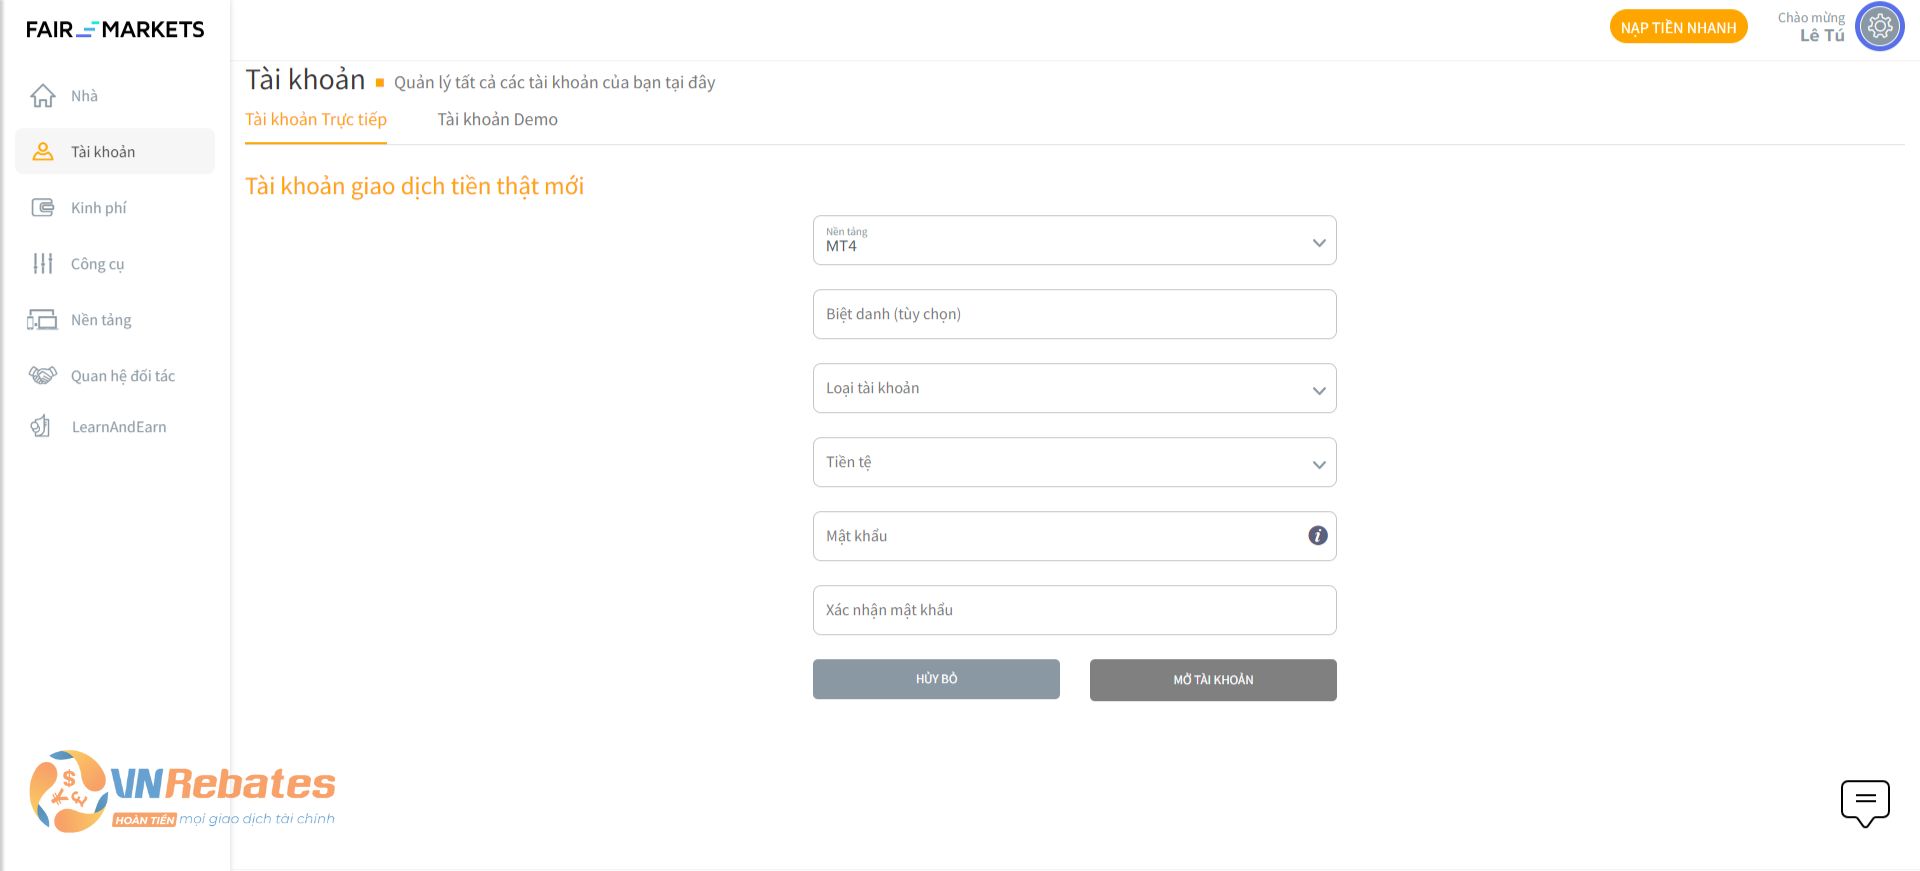This screenshot has height=871, width=1920.
Task: Click the NẠP TIỀN NHANH button
Action: tap(1678, 27)
